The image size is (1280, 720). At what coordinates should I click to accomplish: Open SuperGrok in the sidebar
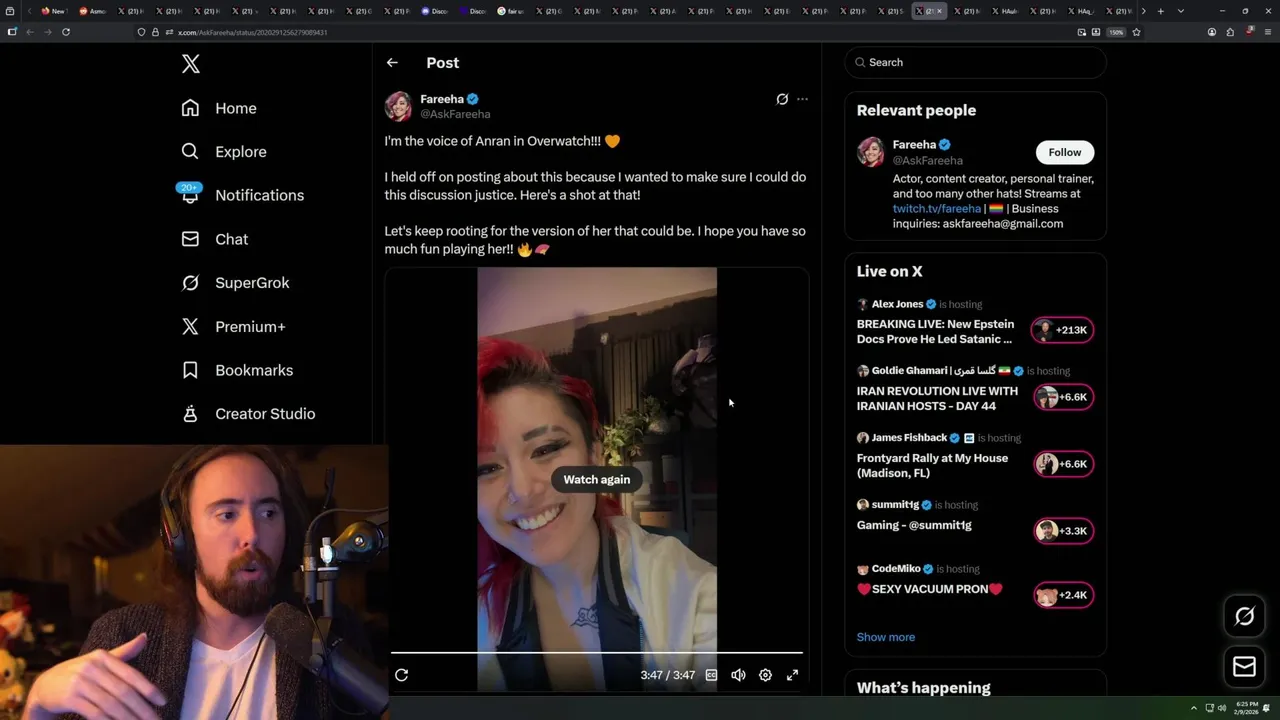(x=236, y=283)
